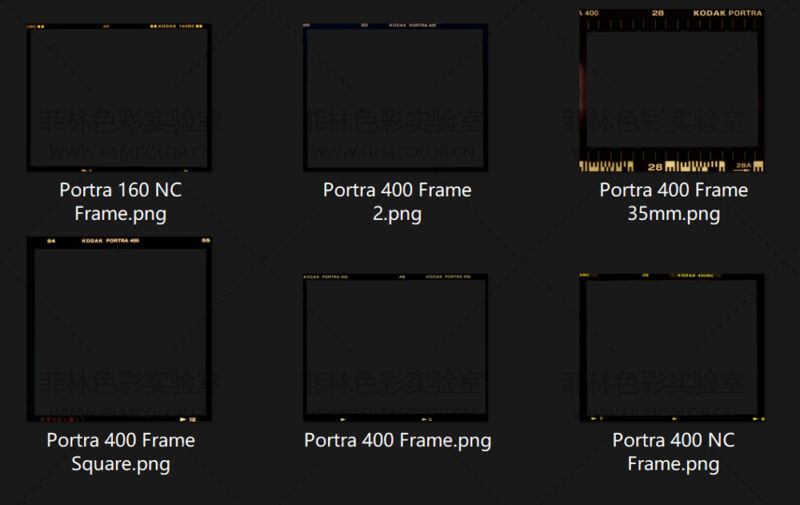800x505 pixels.
Task: Select the Portra 400 Frame.png thumbnail image
Action: point(396,347)
